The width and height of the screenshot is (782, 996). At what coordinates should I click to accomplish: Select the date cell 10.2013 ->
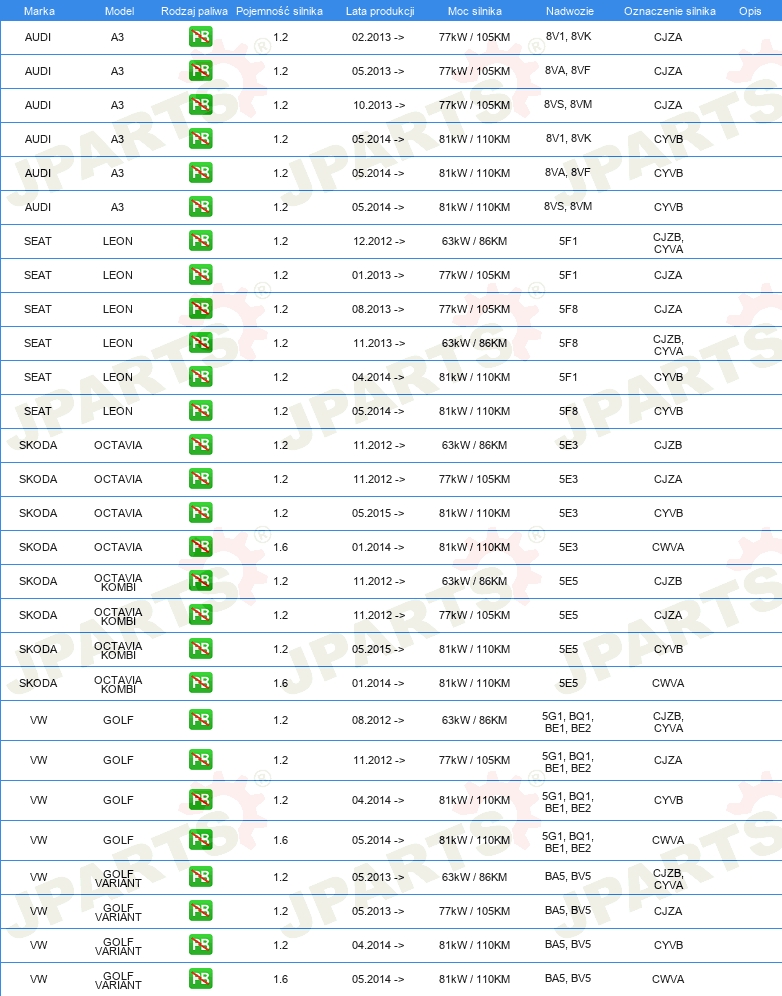(379, 105)
